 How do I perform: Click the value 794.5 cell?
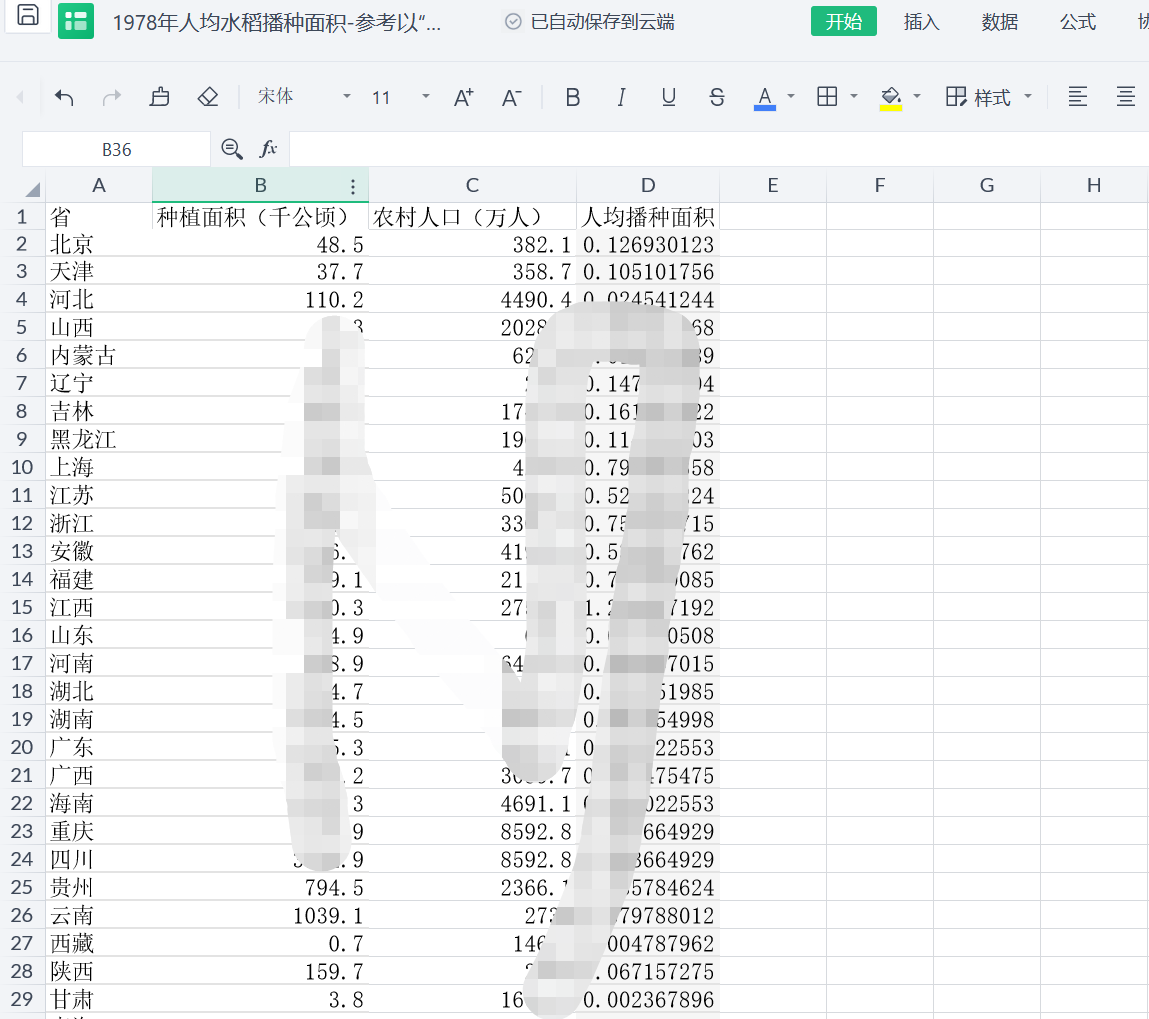[x=260, y=888]
